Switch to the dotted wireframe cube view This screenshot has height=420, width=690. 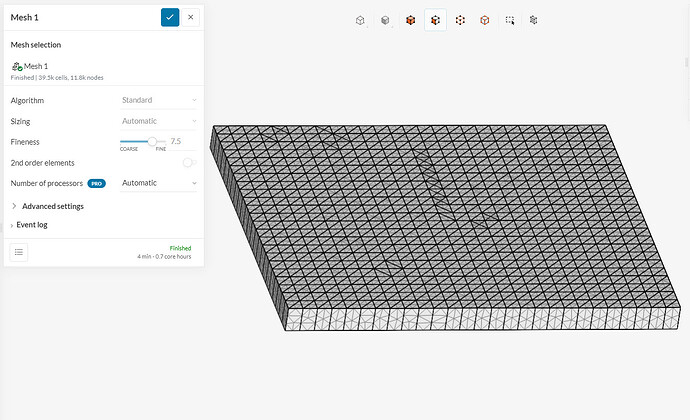pos(460,20)
